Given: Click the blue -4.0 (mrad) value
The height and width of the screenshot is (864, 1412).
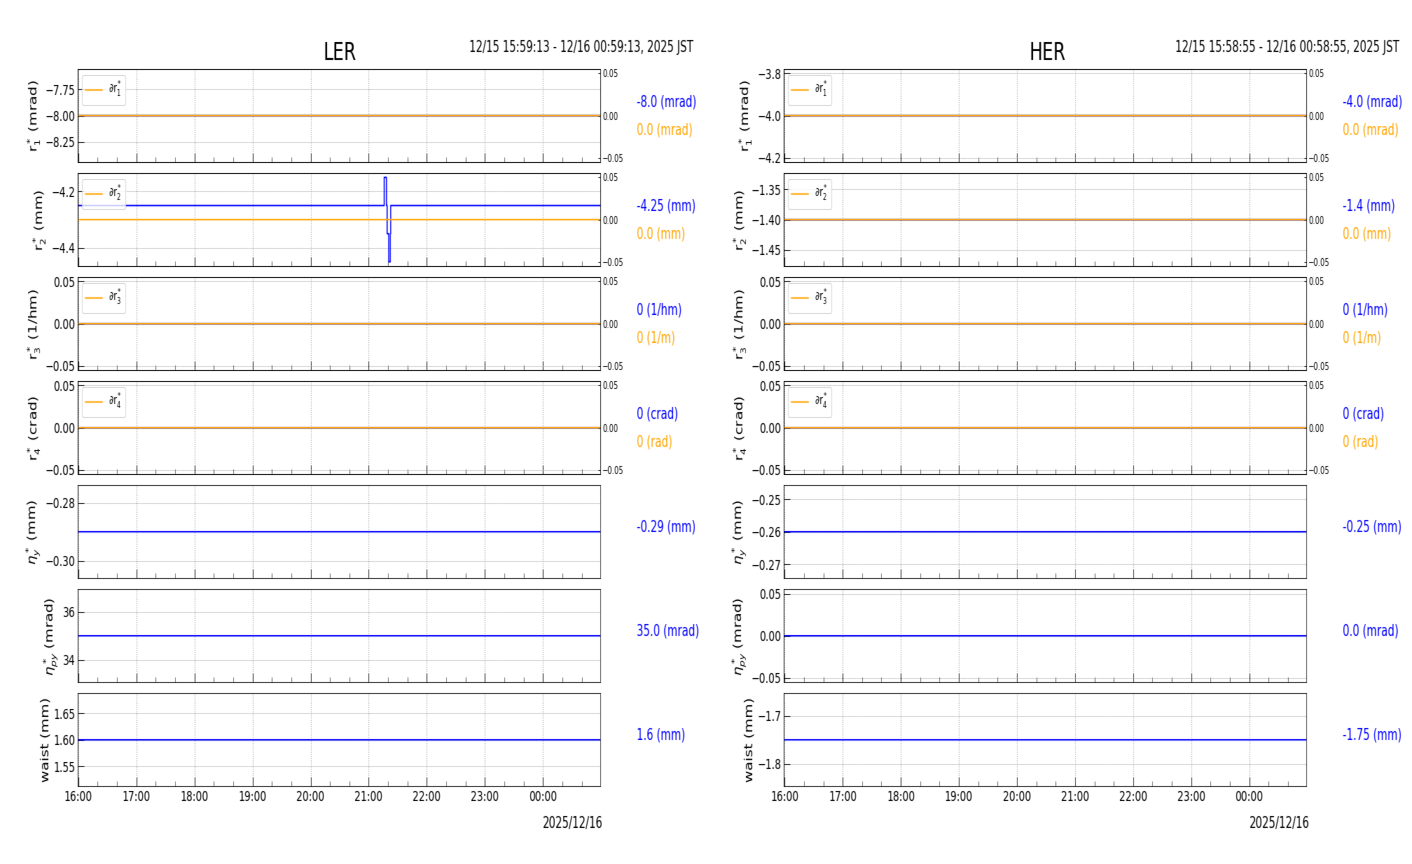Looking at the screenshot, I should (1372, 102).
